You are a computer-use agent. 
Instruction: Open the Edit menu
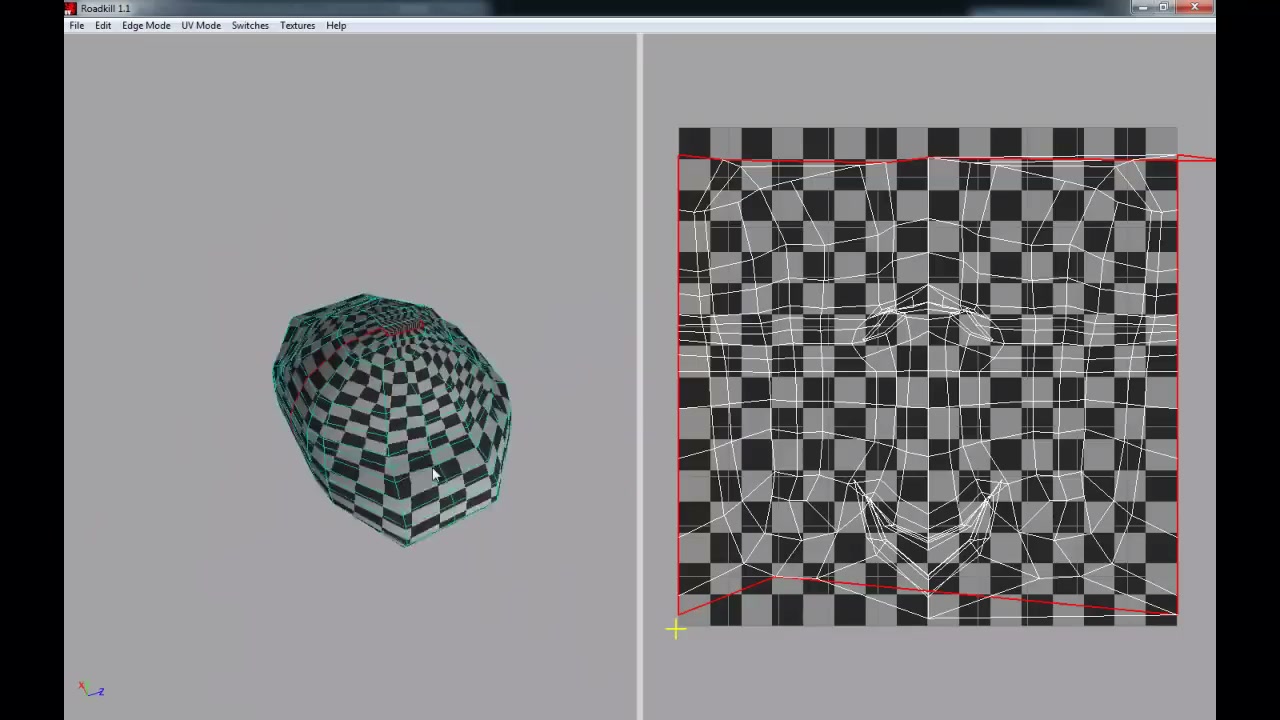pos(103,26)
